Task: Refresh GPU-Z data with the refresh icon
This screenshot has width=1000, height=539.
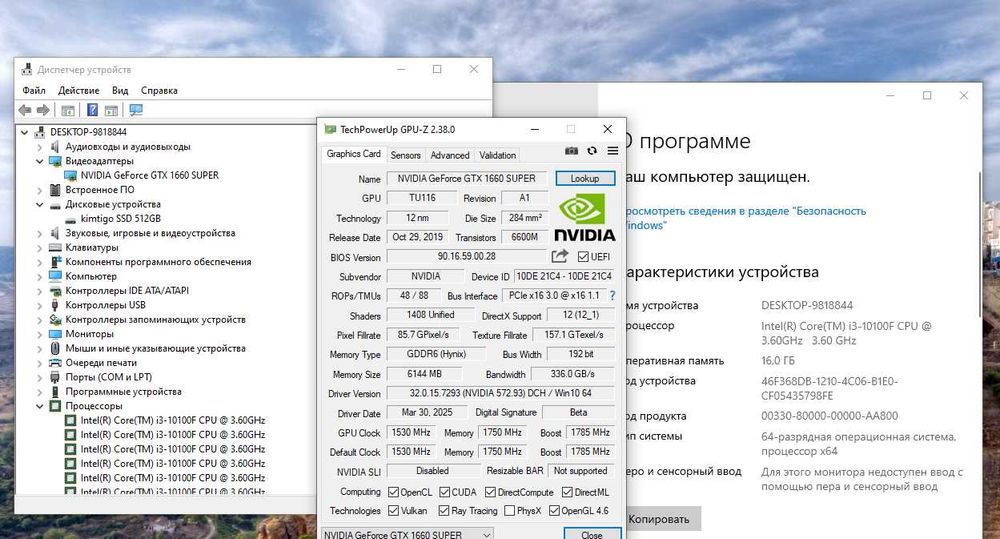Action: 592,151
